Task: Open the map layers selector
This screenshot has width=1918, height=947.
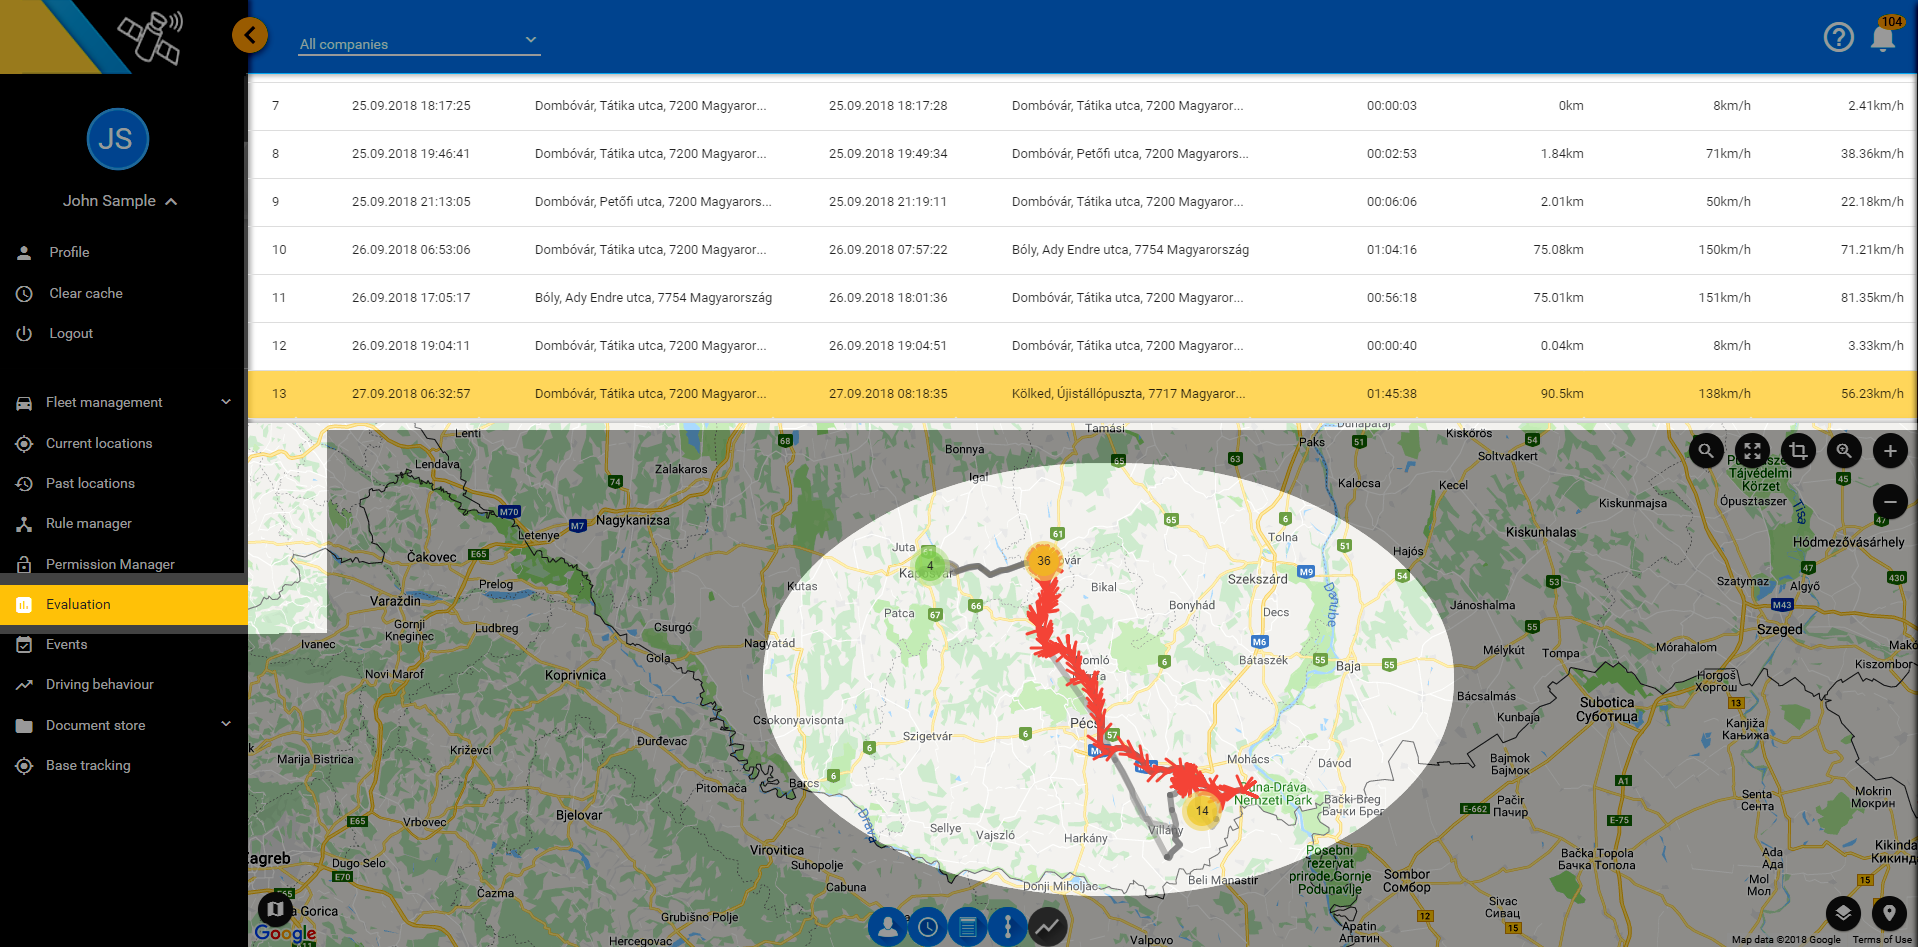Action: (1843, 912)
